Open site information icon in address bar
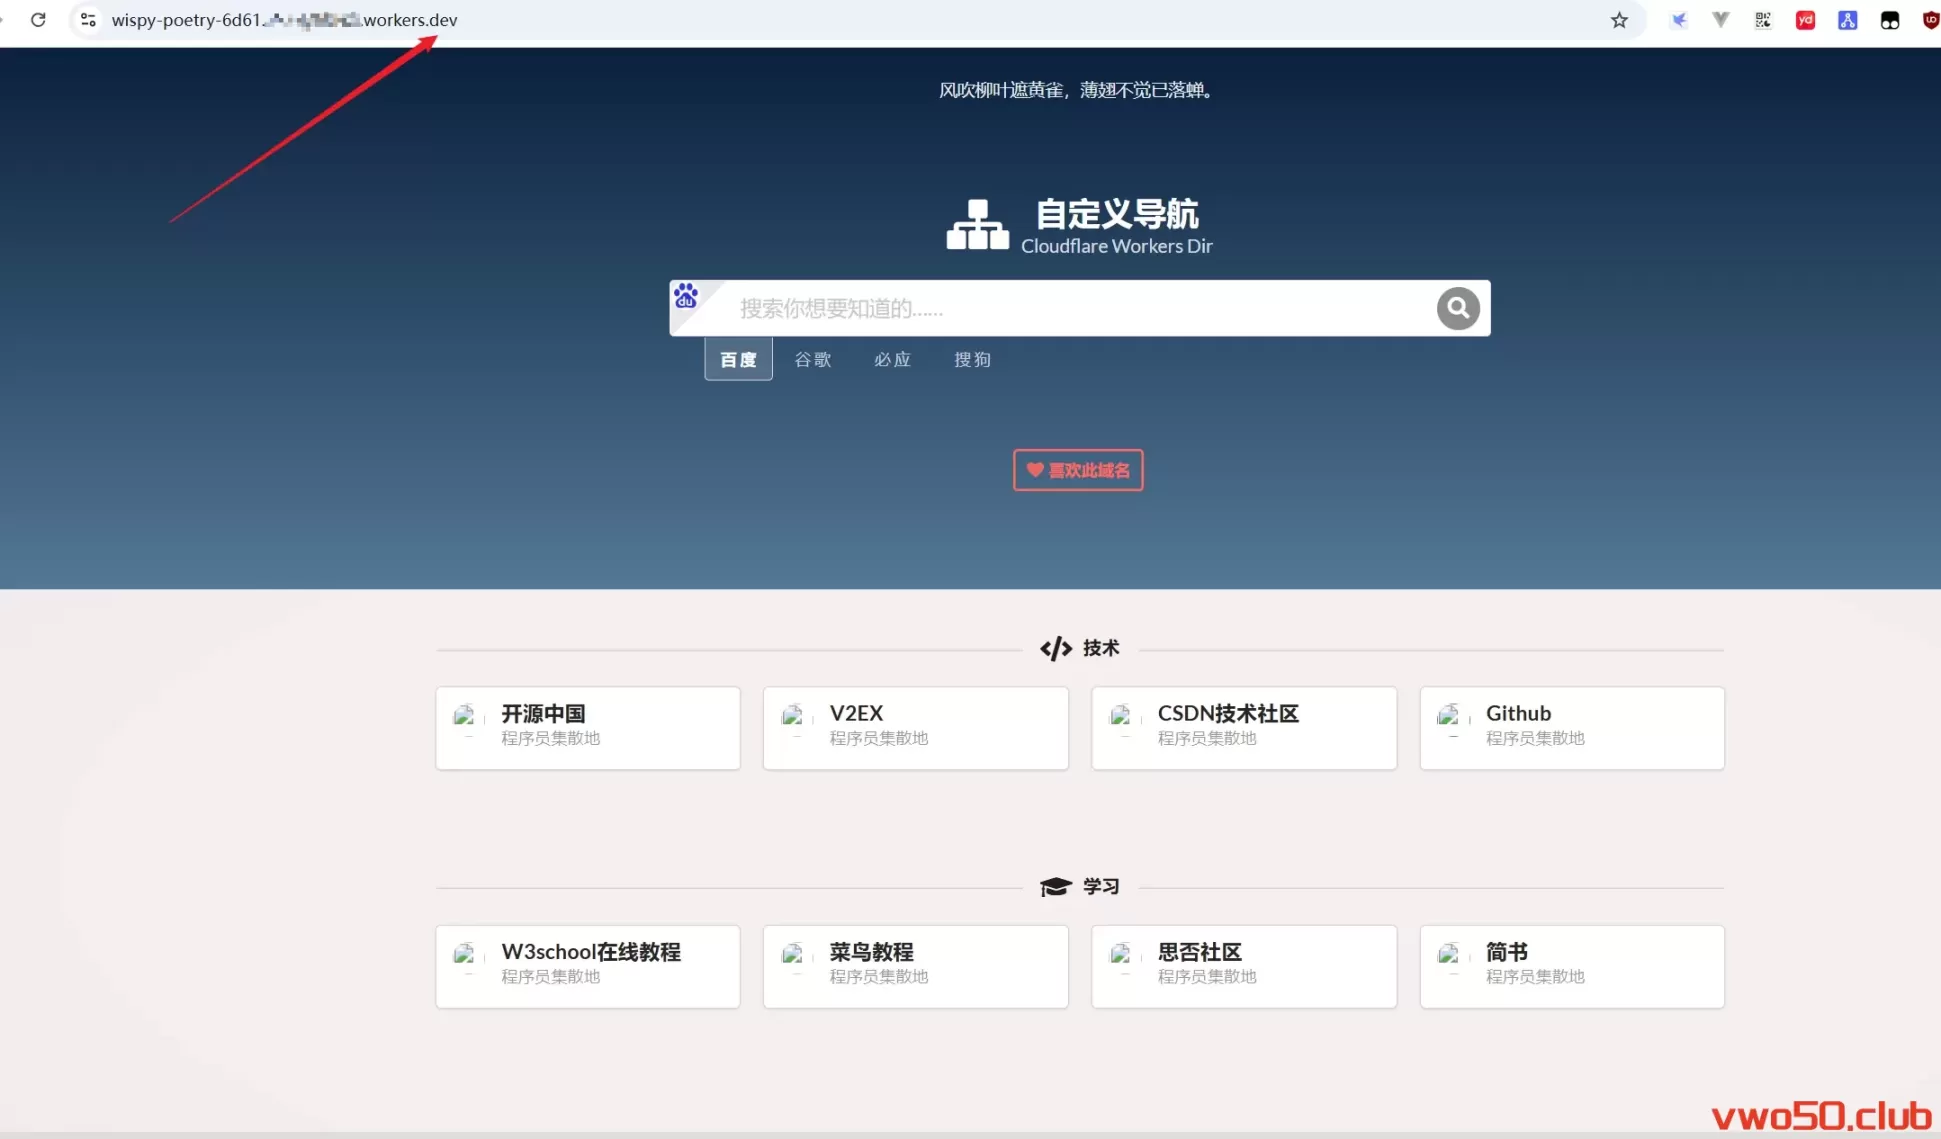Image resolution: width=1941 pixels, height=1139 pixels. click(88, 20)
